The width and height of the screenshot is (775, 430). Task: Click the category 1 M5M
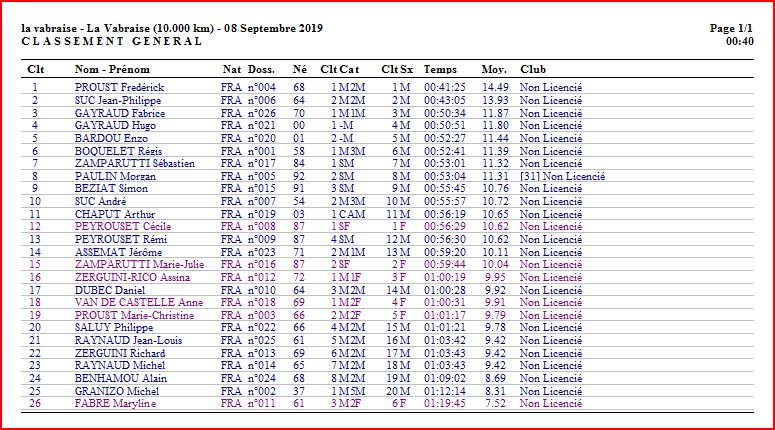pos(348,391)
